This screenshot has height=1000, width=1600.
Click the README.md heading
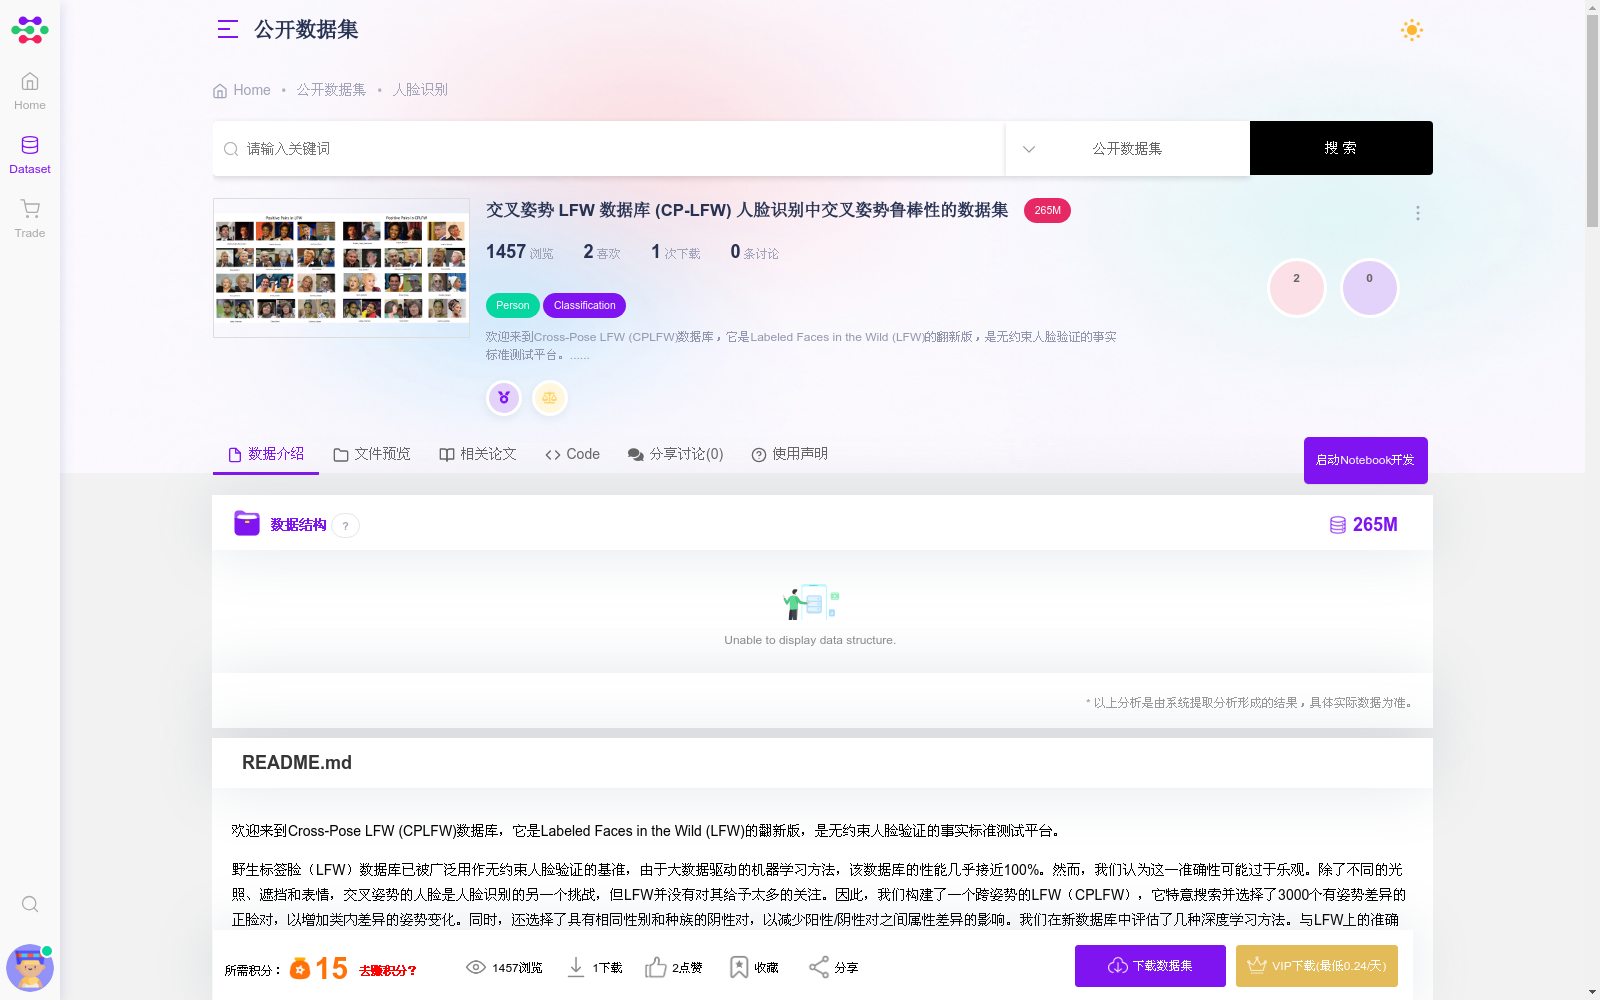point(297,763)
